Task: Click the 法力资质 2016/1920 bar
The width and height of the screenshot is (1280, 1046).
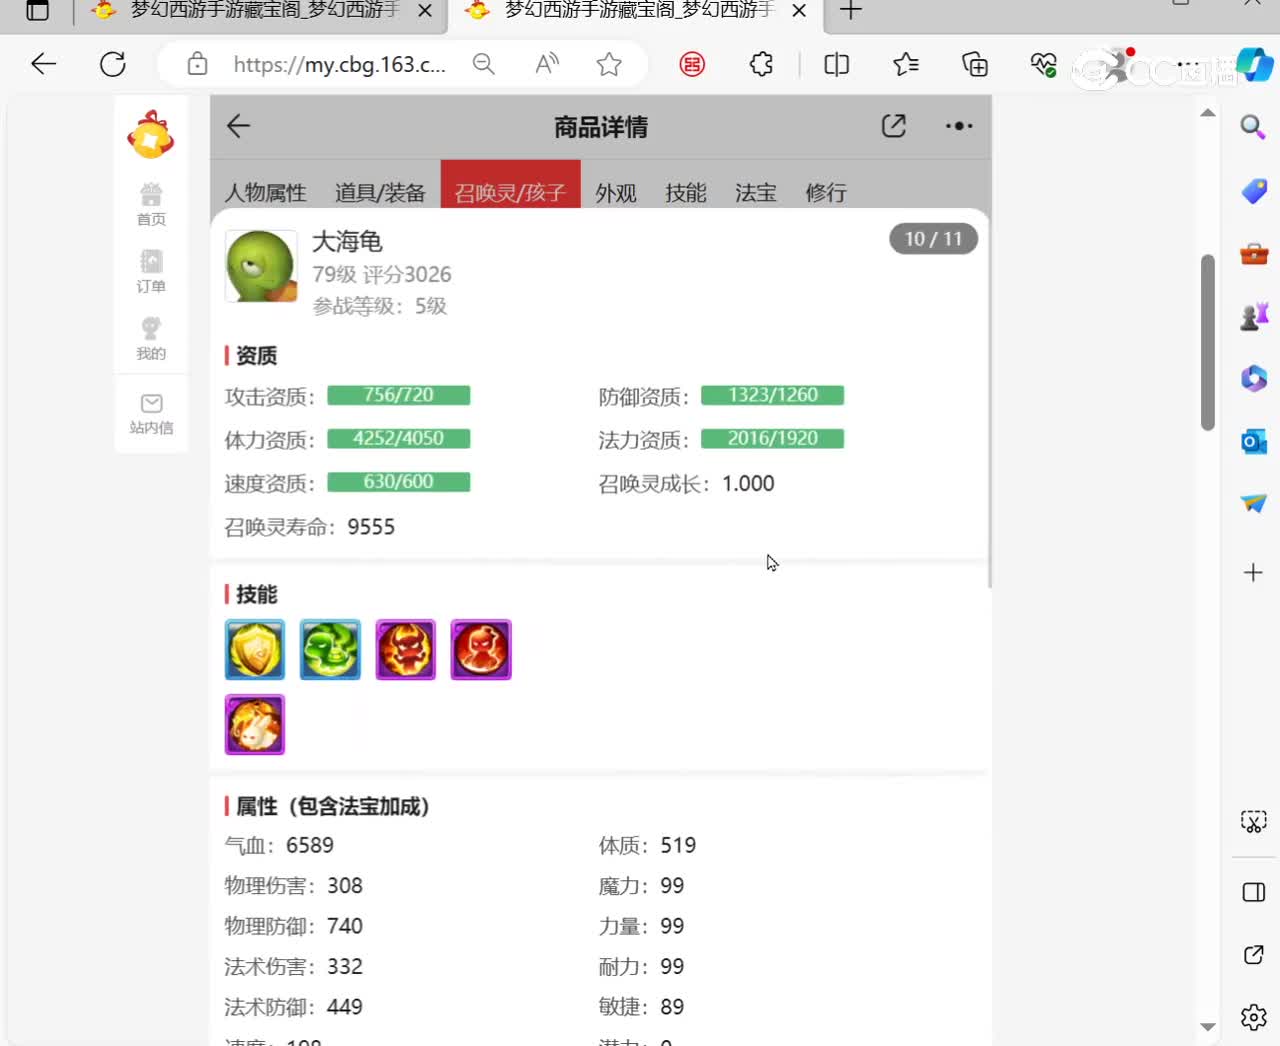Action: pyautogui.click(x=773, y=439)
